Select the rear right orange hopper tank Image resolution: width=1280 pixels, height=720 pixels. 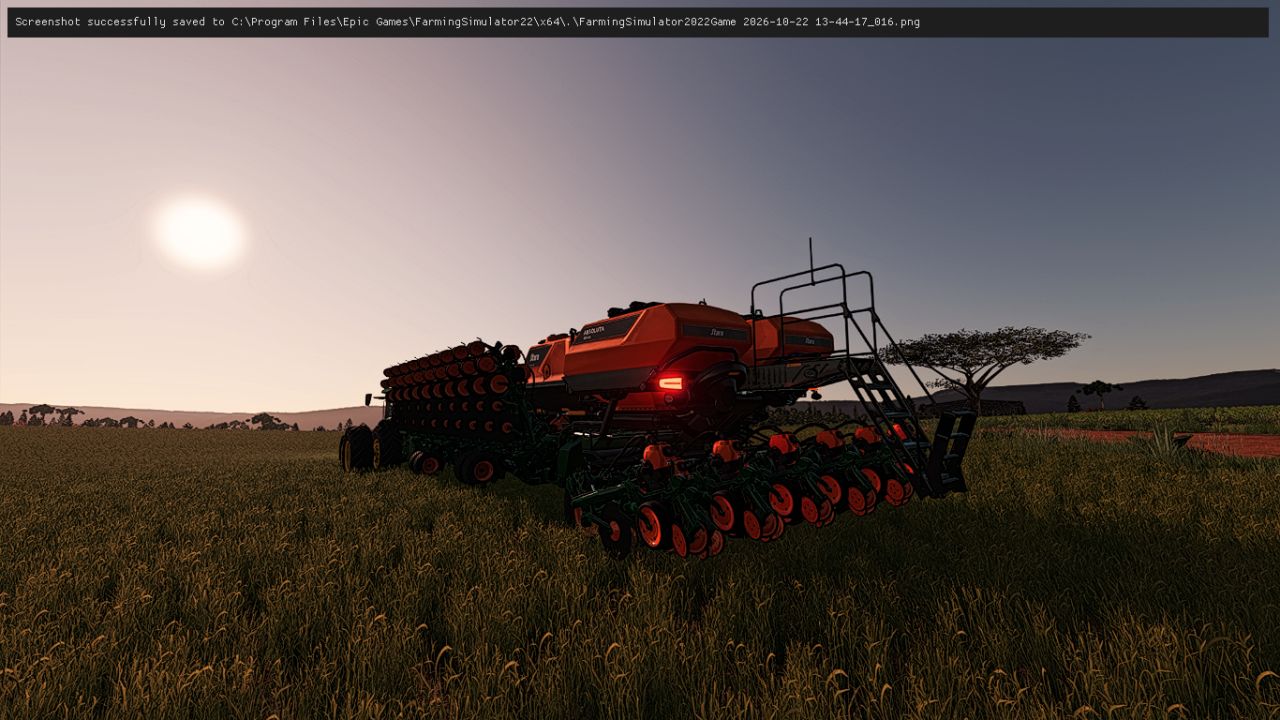tap(792, 338)
